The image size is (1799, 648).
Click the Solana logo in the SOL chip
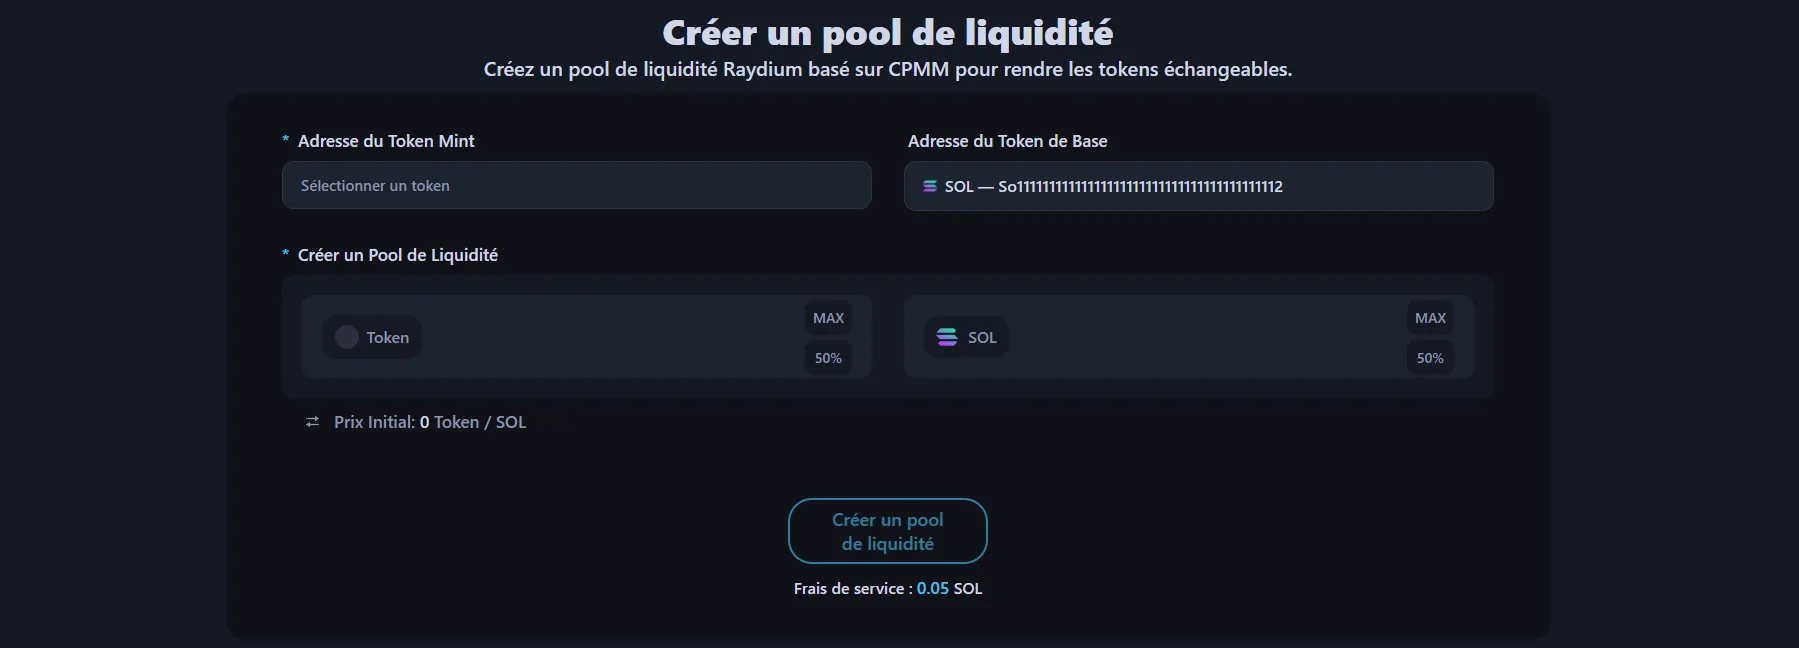(947, 338)
